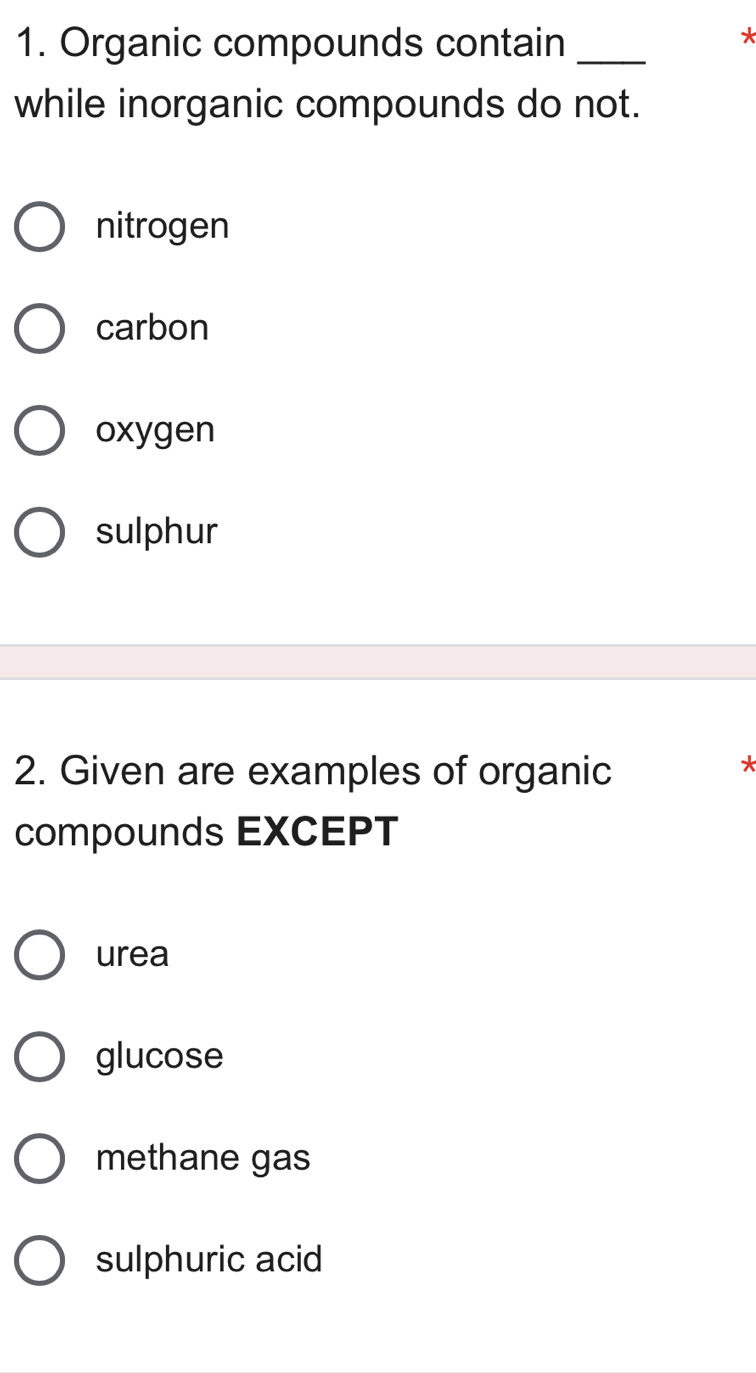Click the 'urea' option label text
The height and width of the screenshot is (1373, 756).
point(133,955)
